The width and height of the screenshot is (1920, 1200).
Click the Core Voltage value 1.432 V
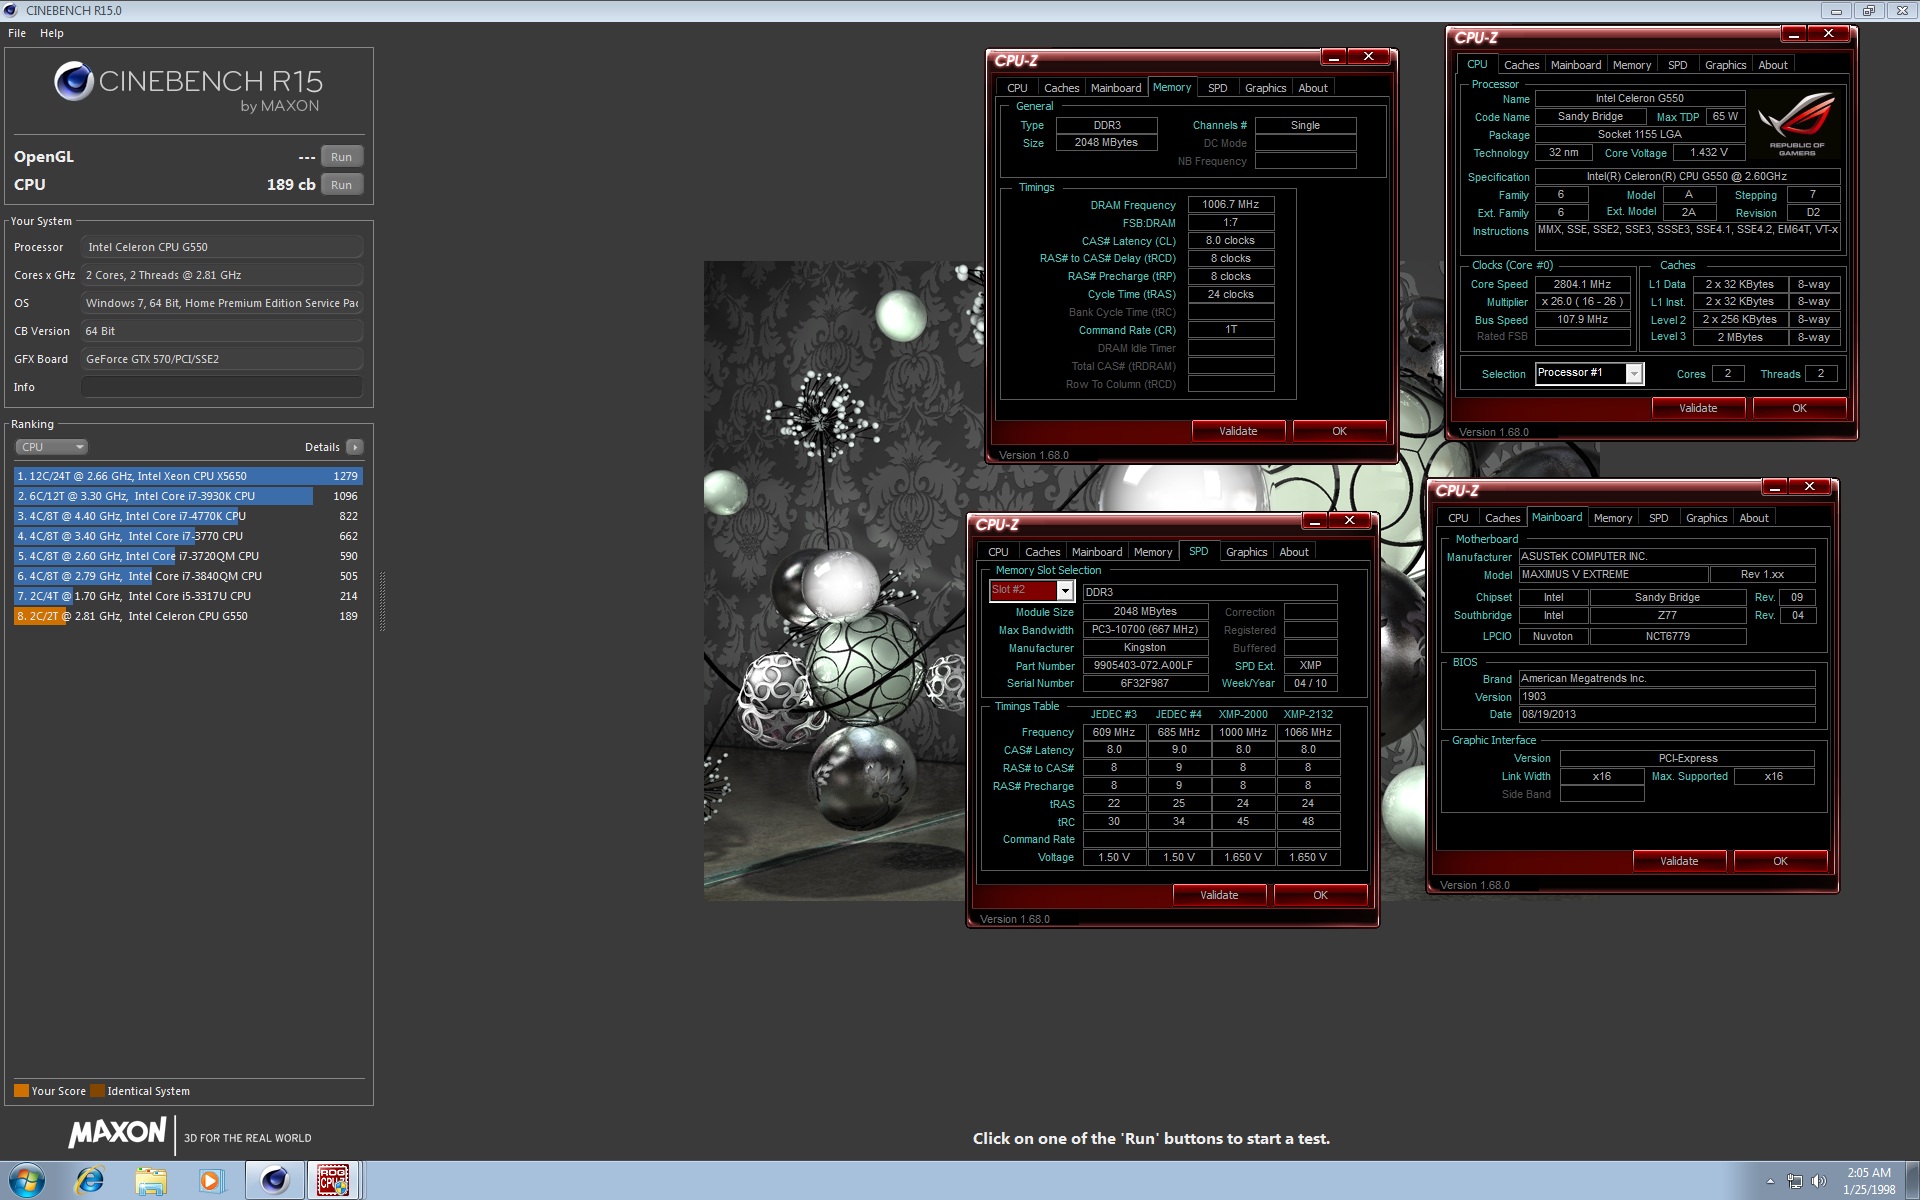pyautogui.click(x=1709, y=152)
